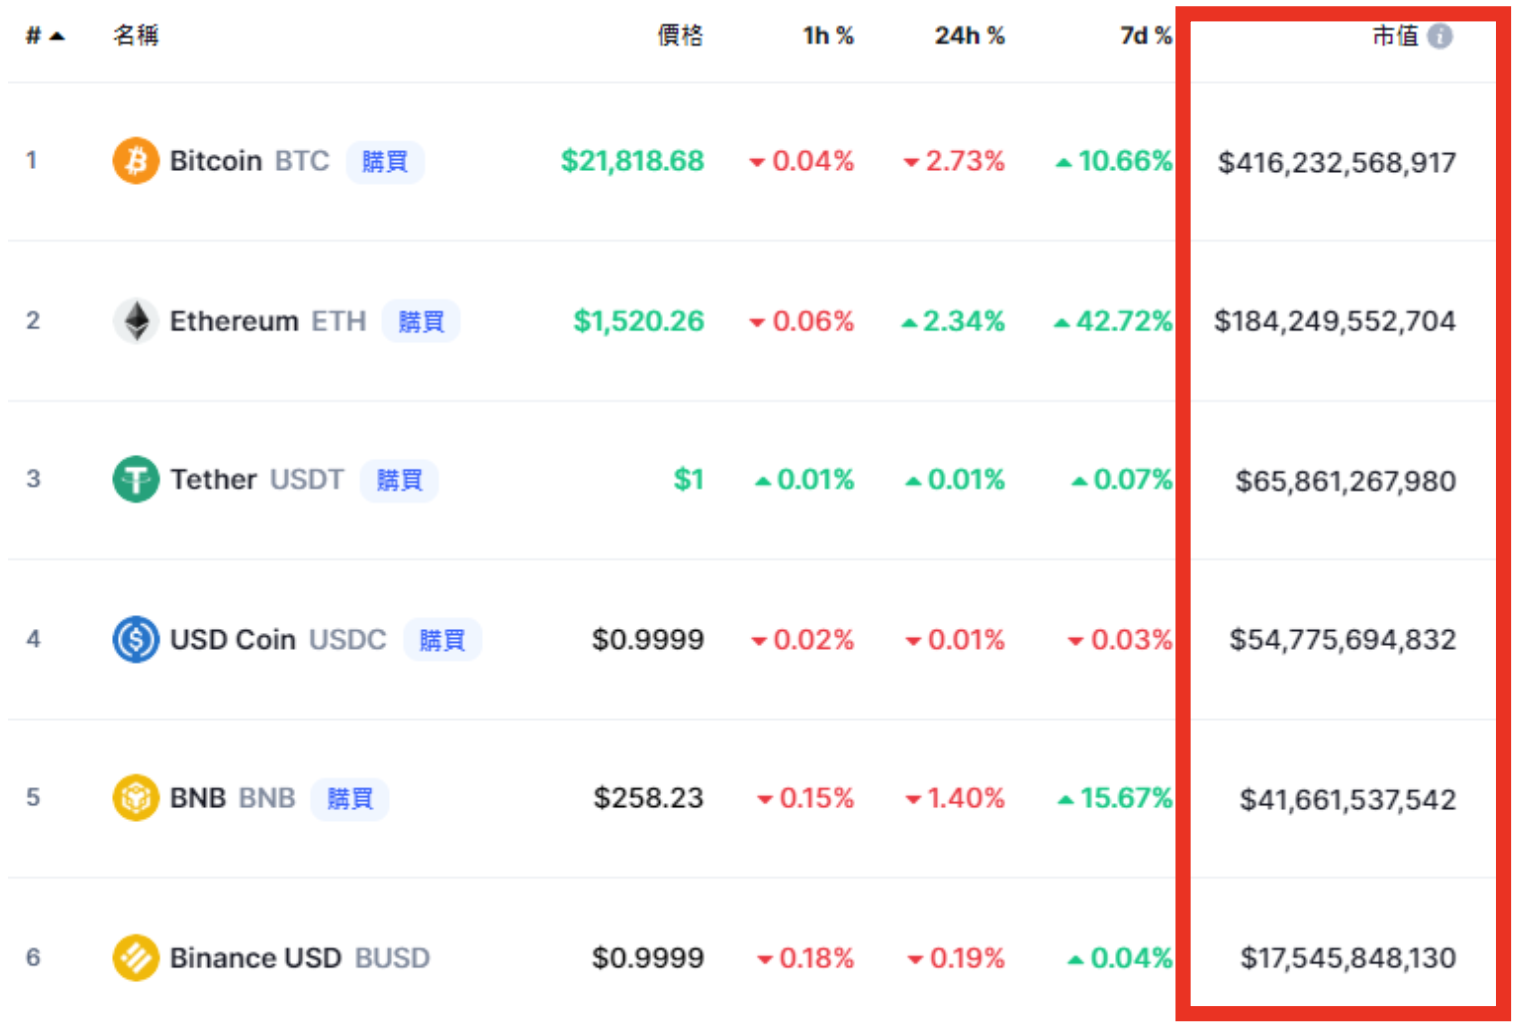Click the USD Coin blue logo icon
The image size is (1516, 1030).
tap(135, 640)
